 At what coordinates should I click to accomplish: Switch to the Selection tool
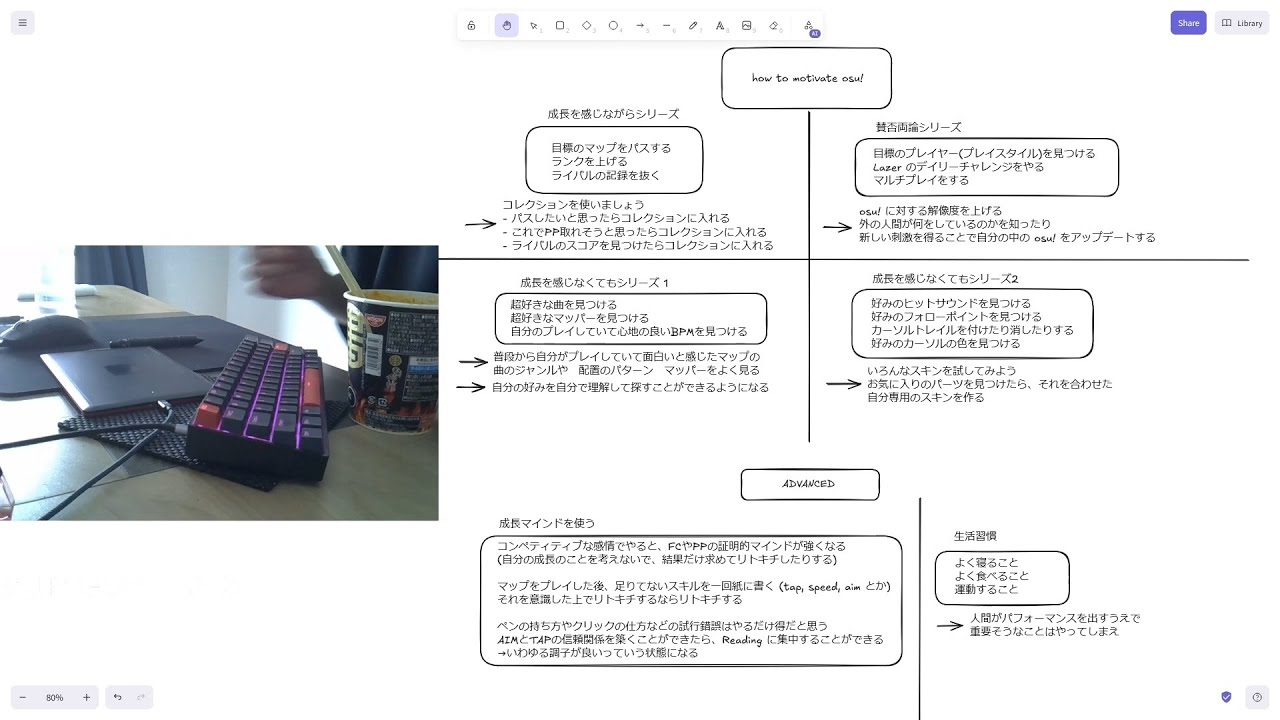tap(533, 25)
